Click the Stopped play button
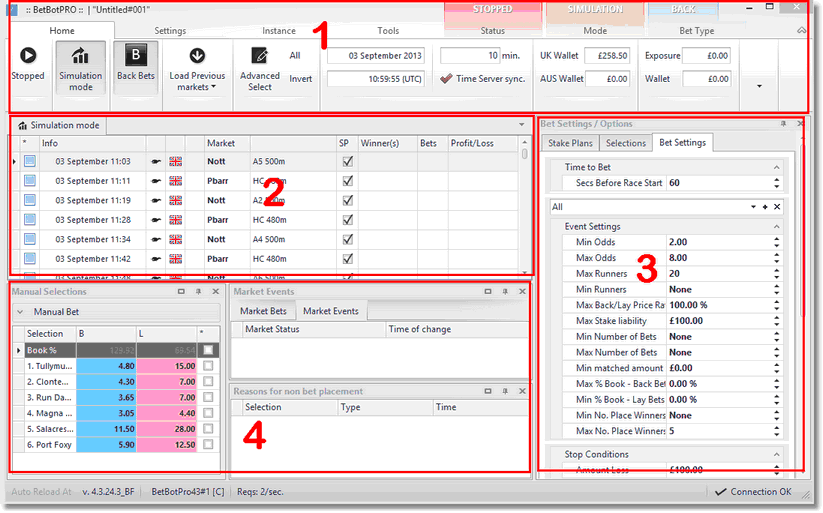823x513 pixels. (28, 57)
